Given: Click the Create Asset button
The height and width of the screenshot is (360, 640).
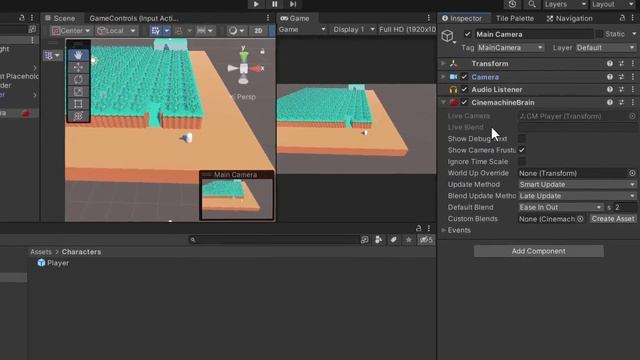Looking at the screenshot, I should [x=613, y=219].
